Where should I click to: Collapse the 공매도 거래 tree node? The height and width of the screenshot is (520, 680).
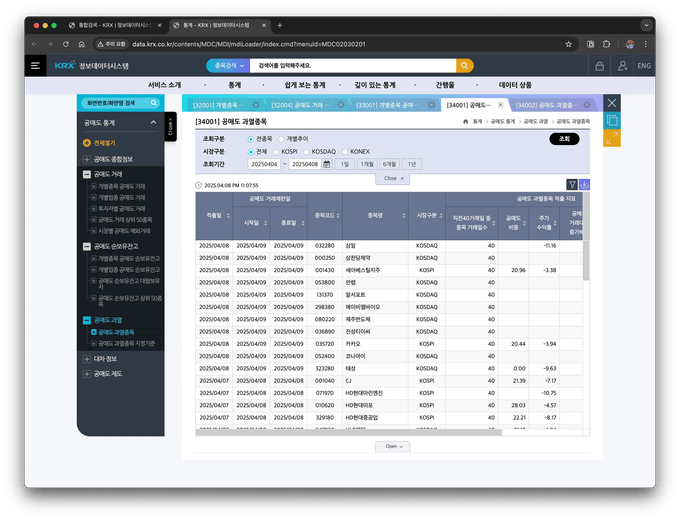[87, 174]
